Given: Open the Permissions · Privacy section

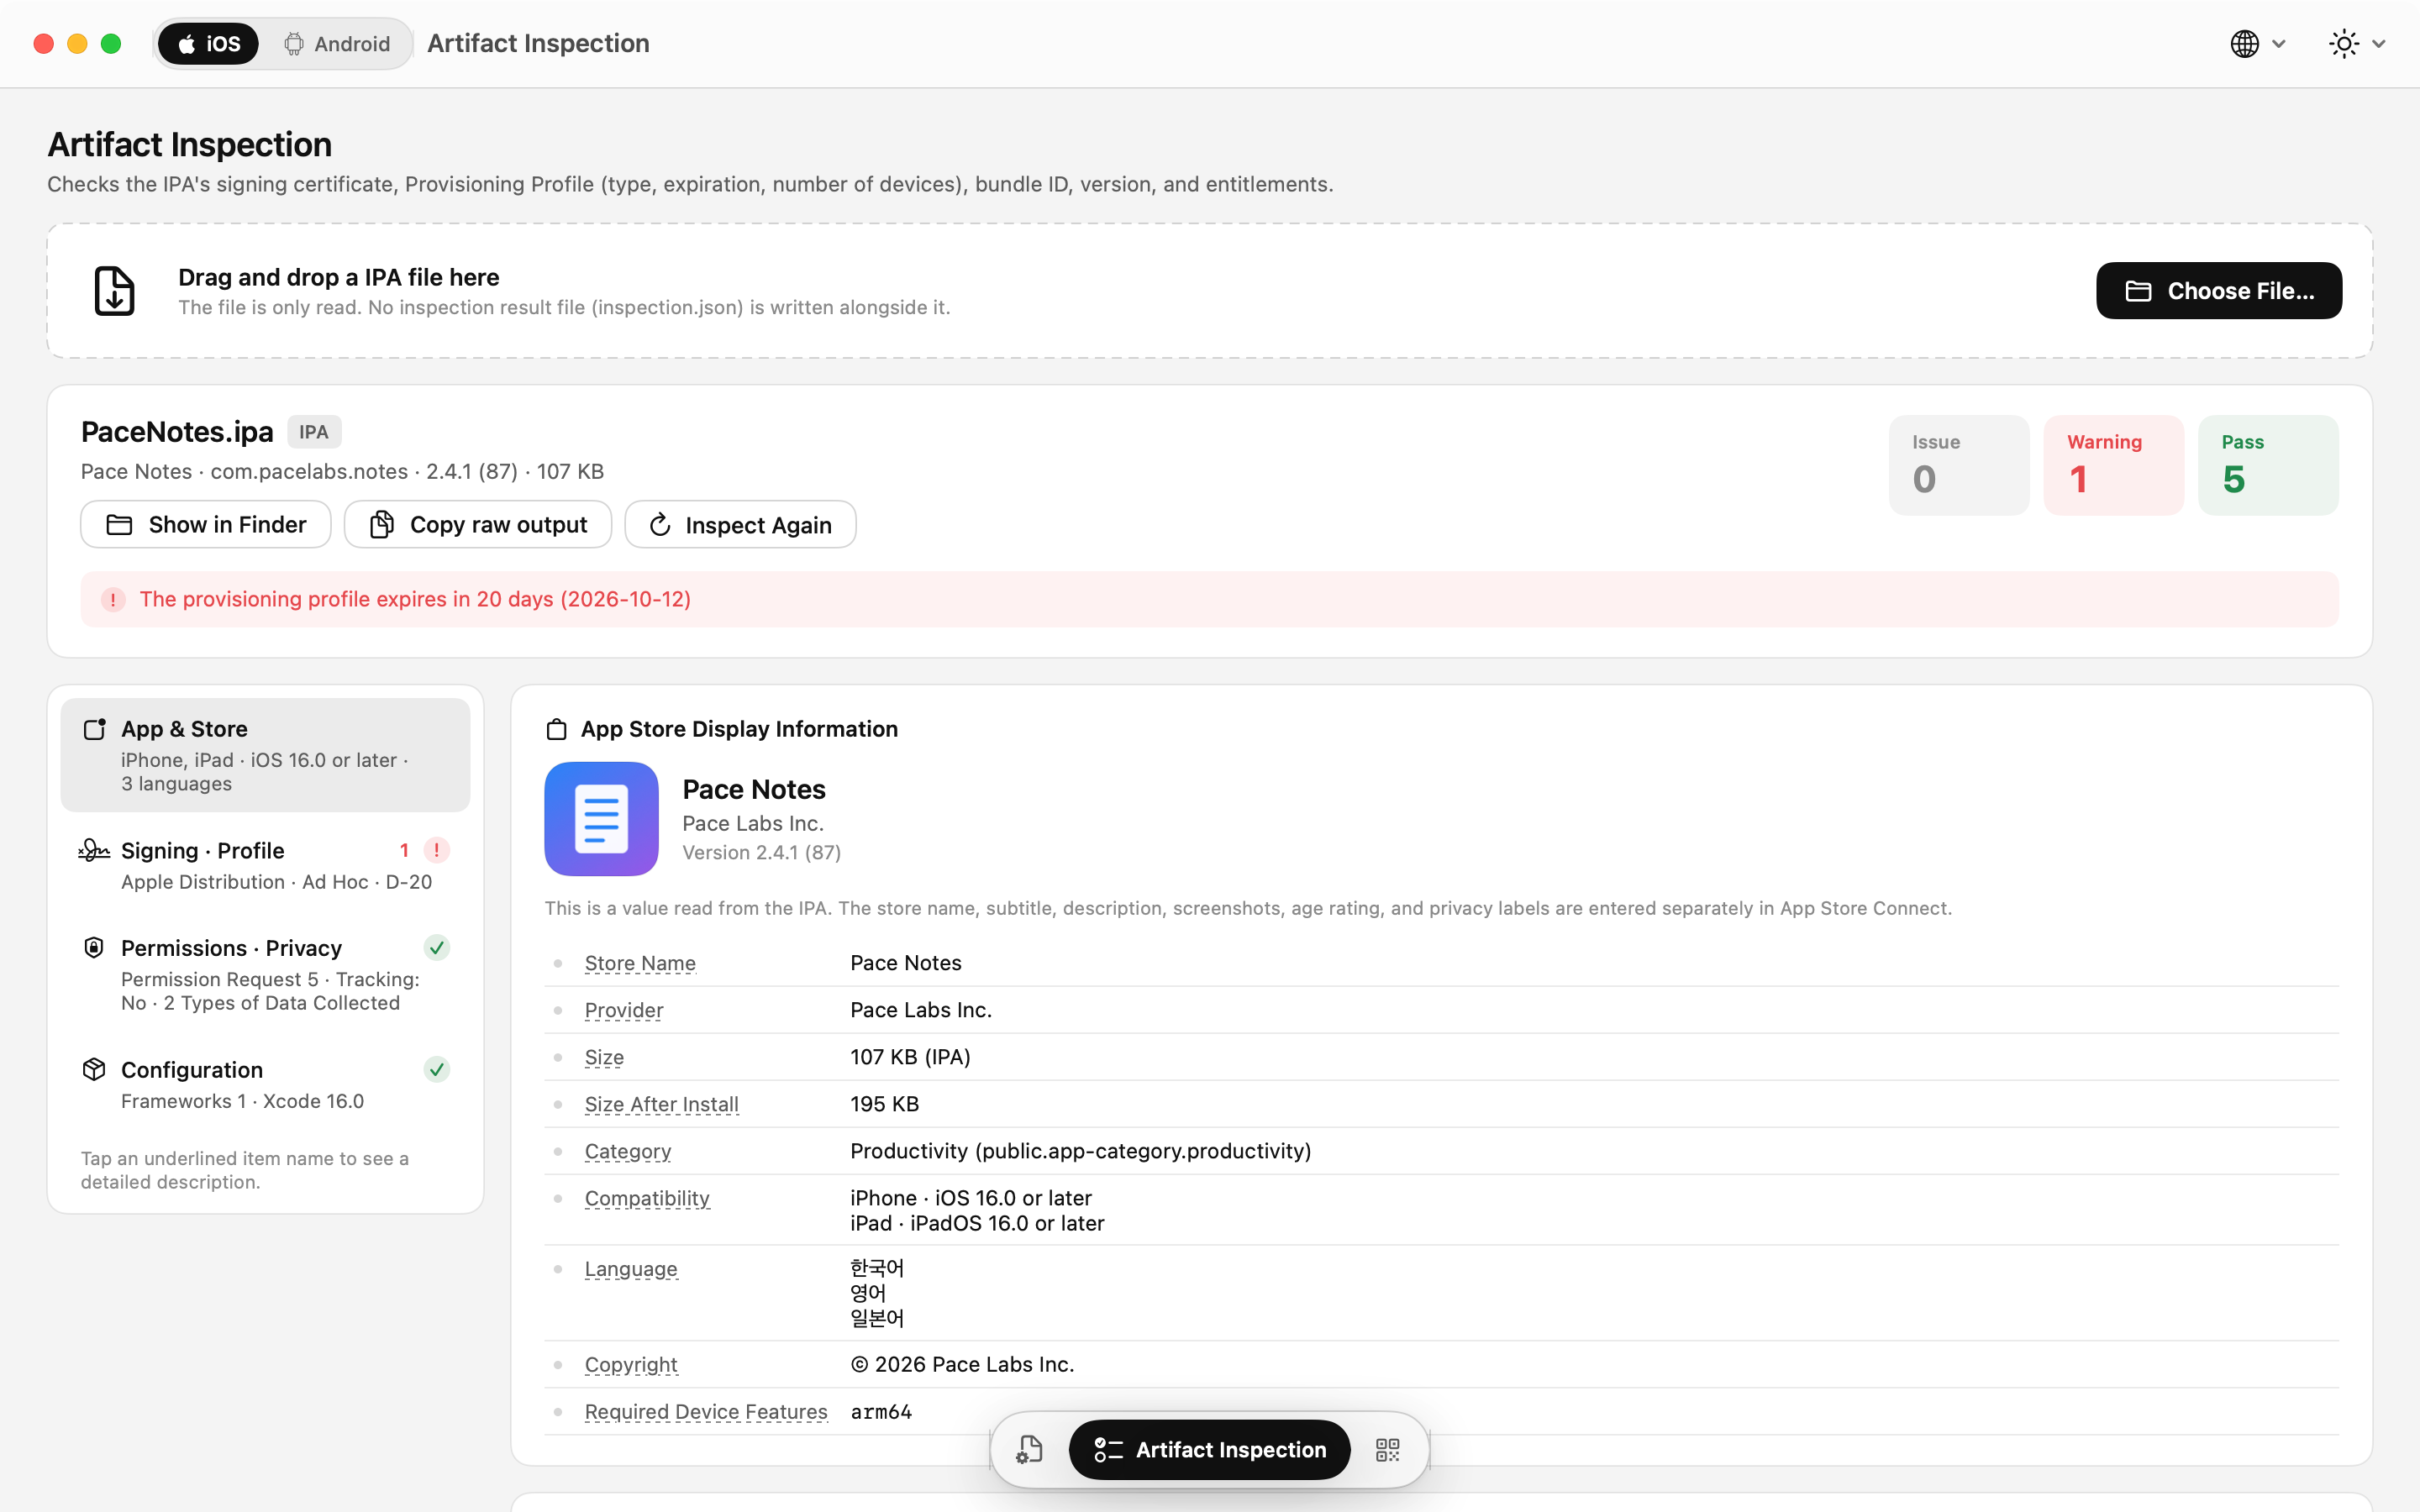Looking at the screenshot, I should [265, 975].
